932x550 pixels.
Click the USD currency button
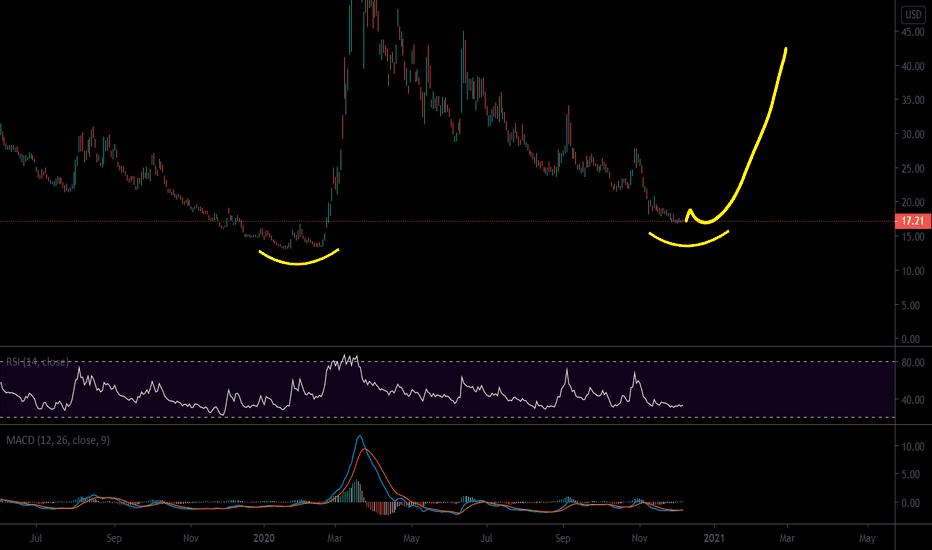913,14
